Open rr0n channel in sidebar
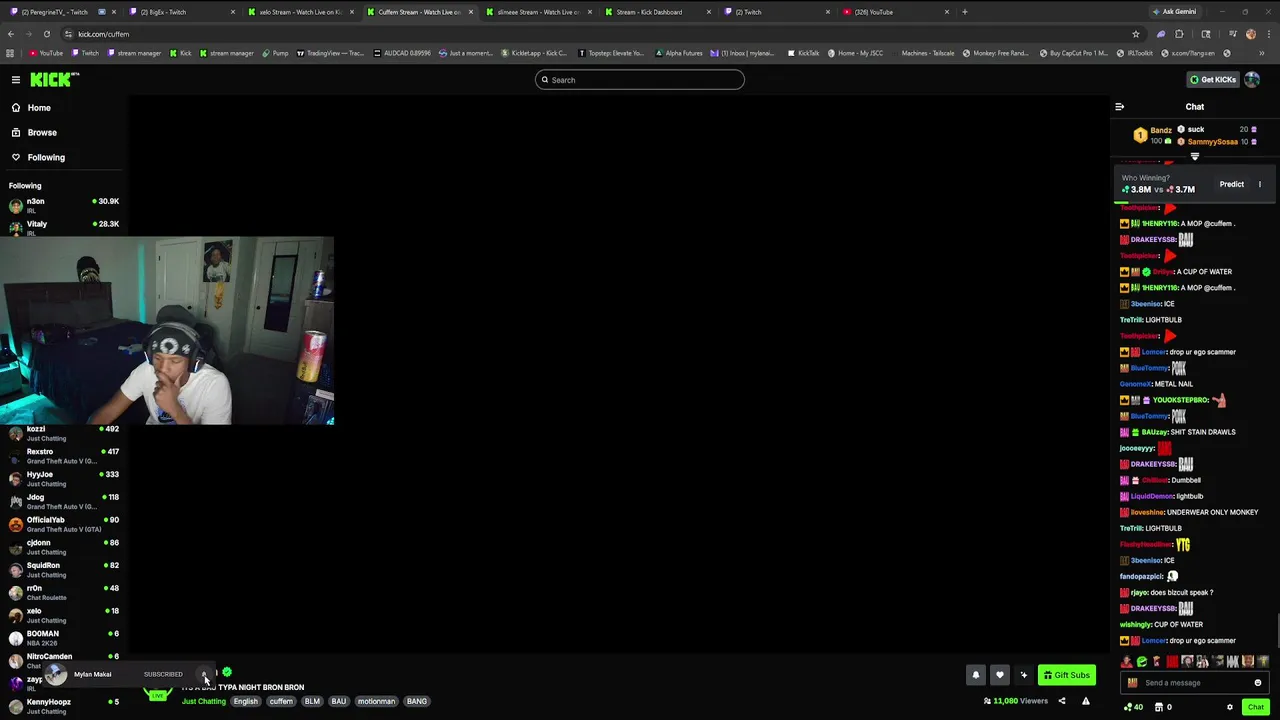 [x=64, y=592]
